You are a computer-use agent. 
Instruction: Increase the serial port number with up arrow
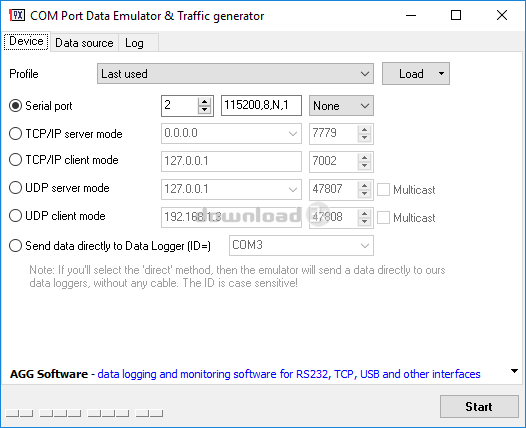tap(204, 102)
